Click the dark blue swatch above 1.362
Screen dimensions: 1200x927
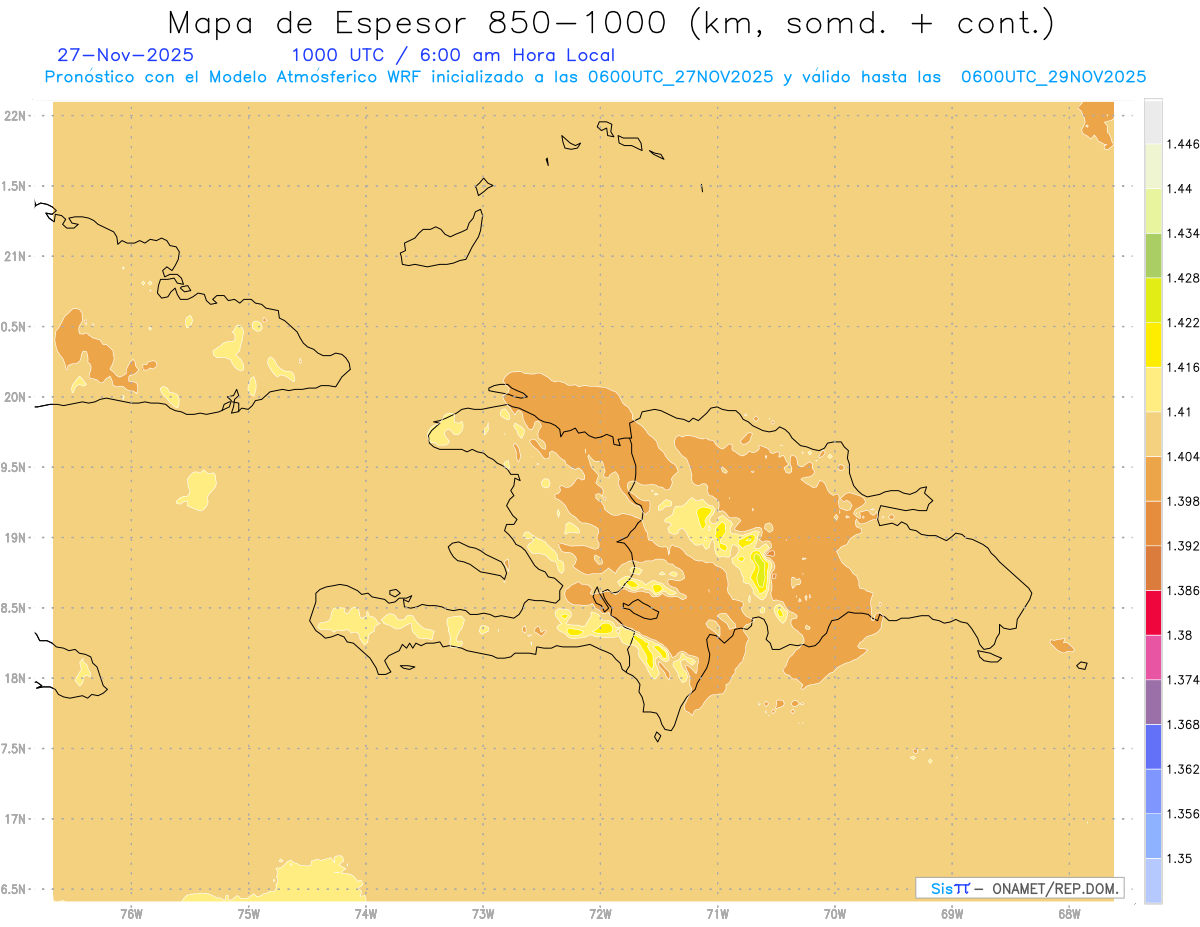click(x=1153, y=746)
